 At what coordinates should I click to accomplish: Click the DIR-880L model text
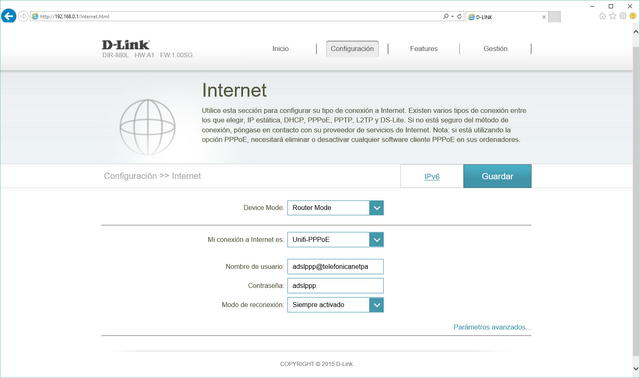[x=116, y=55]
